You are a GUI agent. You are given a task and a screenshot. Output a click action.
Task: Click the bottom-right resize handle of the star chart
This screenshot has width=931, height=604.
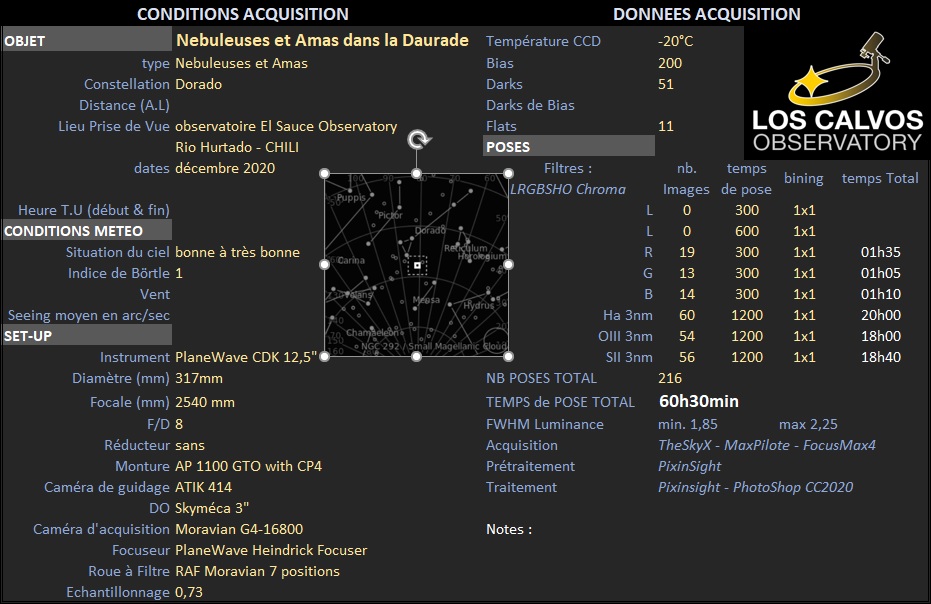[x=508, y=357]
